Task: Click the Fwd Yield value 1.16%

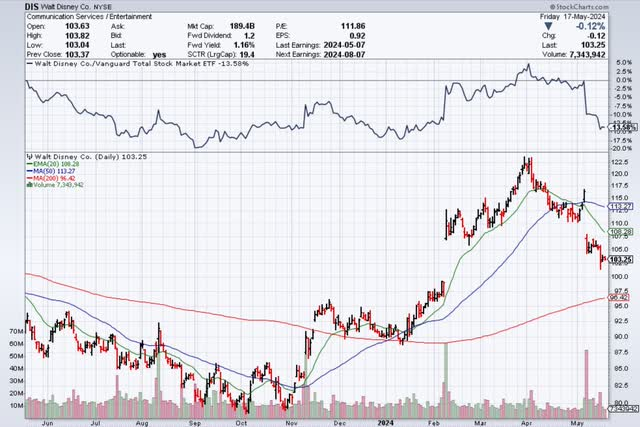Action: [244, 45]
